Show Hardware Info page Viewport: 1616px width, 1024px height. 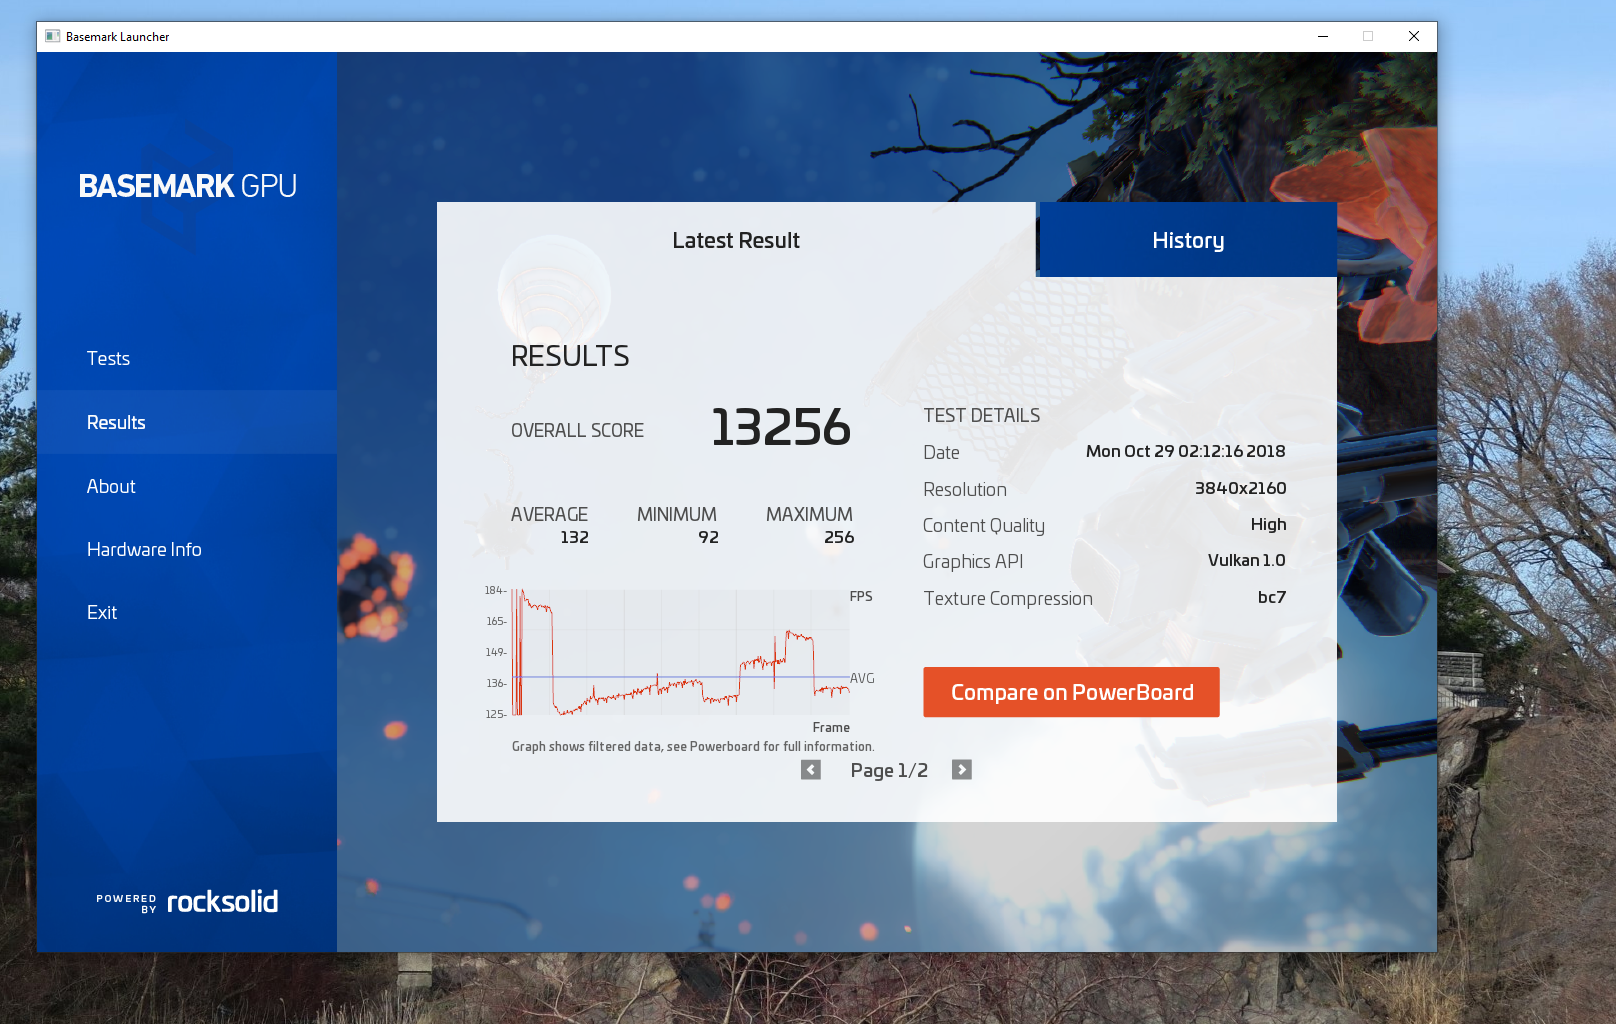click(x=144, y=550)
